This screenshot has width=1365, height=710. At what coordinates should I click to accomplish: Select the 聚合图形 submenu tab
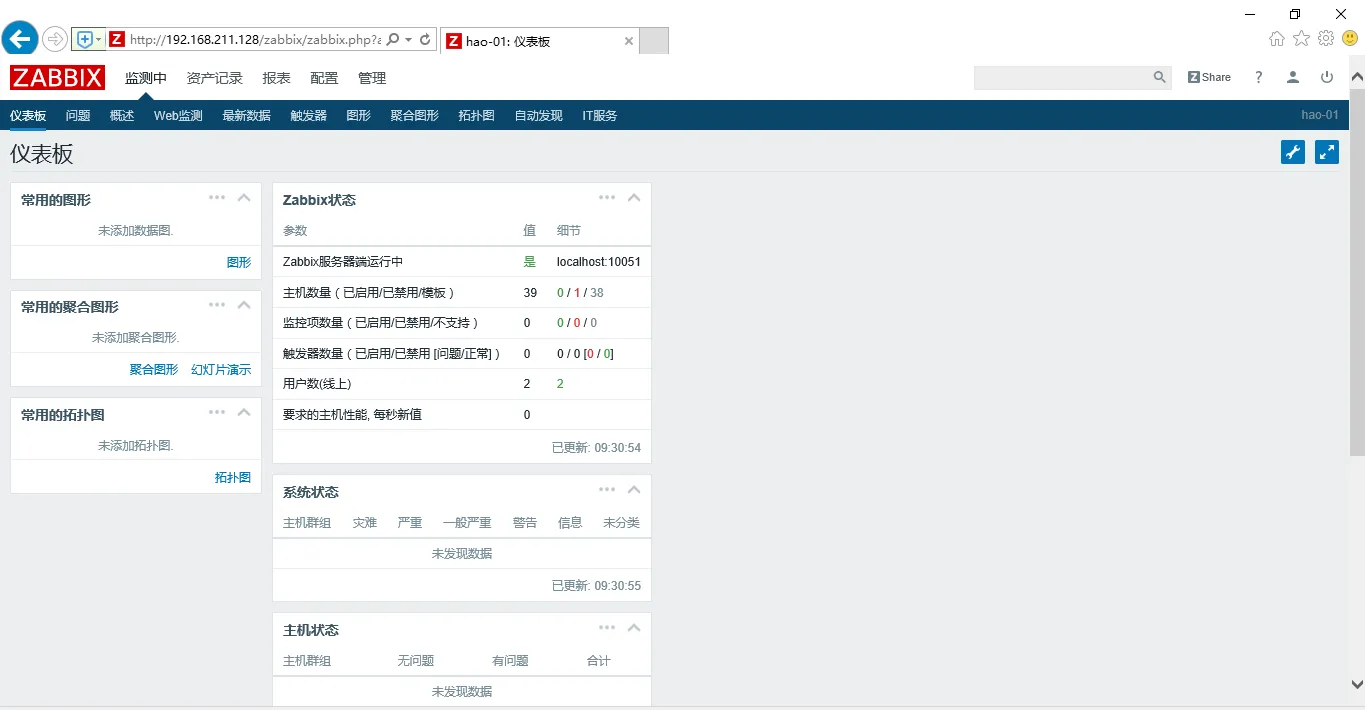pos(415,116)
